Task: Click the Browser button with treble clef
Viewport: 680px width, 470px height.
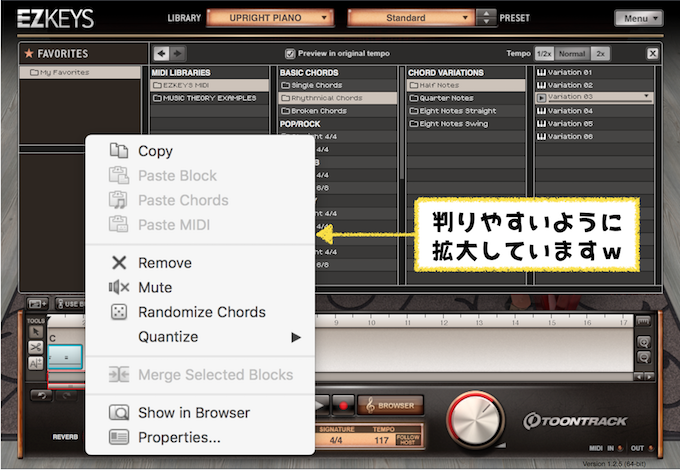Action: click(390, 405)
